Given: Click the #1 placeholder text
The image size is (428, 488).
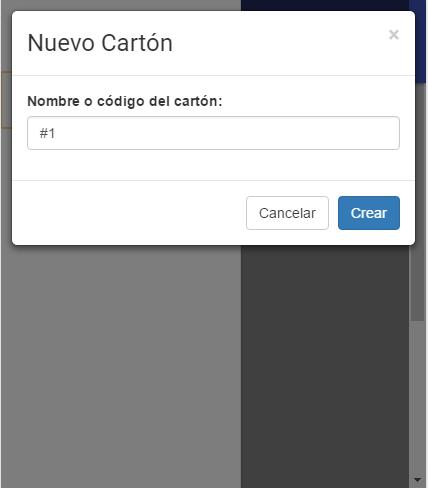Looking at the screenshot, I should tap(47, 133).
